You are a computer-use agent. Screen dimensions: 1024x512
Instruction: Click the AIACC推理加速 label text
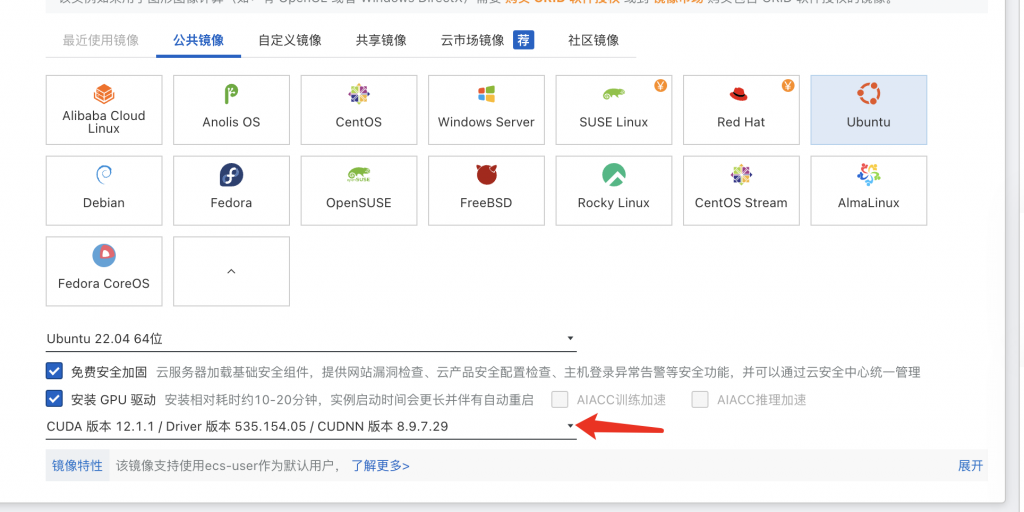tap(761, 400)
